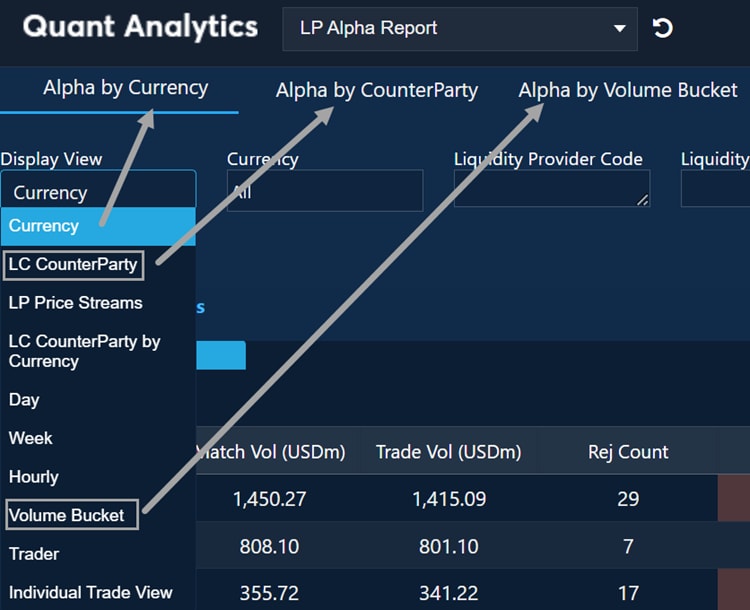Expand the Display View combo box
Screen dimensions: 750x610
(x=98, y=192)
